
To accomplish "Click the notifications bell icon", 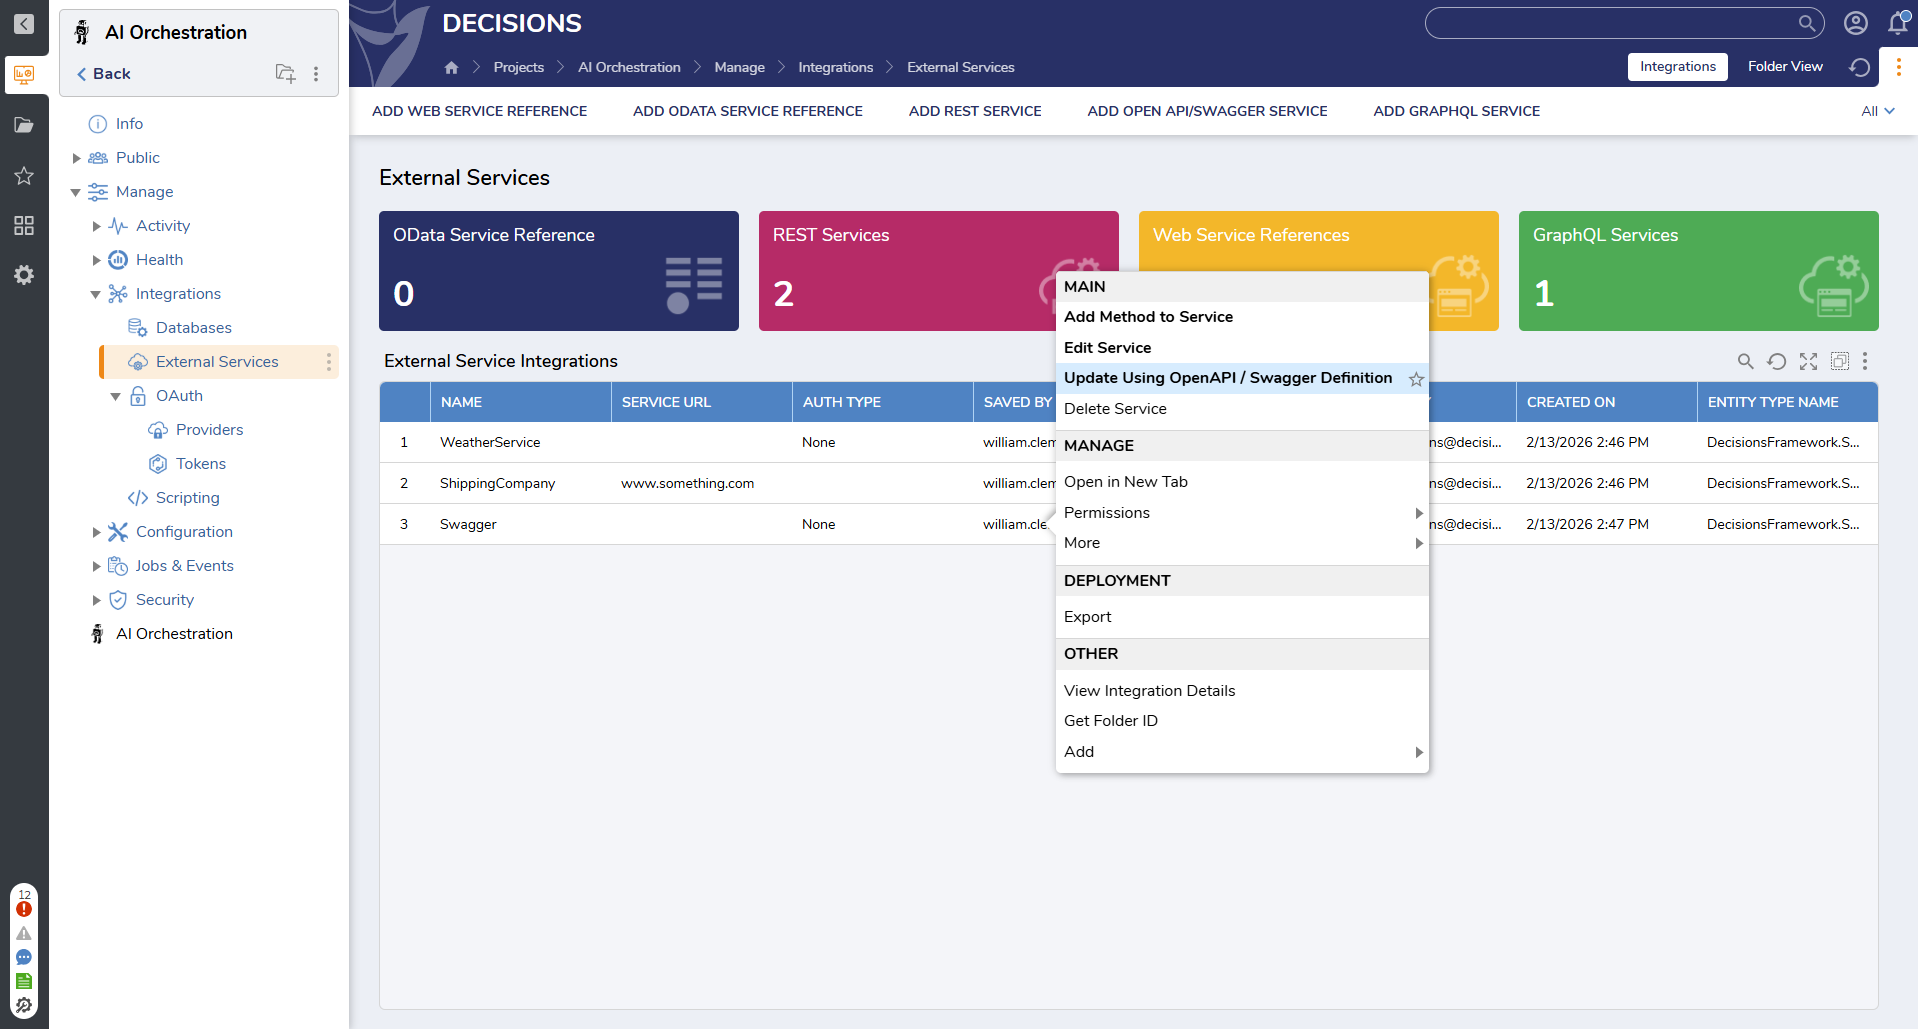I will pos(1897,23).
